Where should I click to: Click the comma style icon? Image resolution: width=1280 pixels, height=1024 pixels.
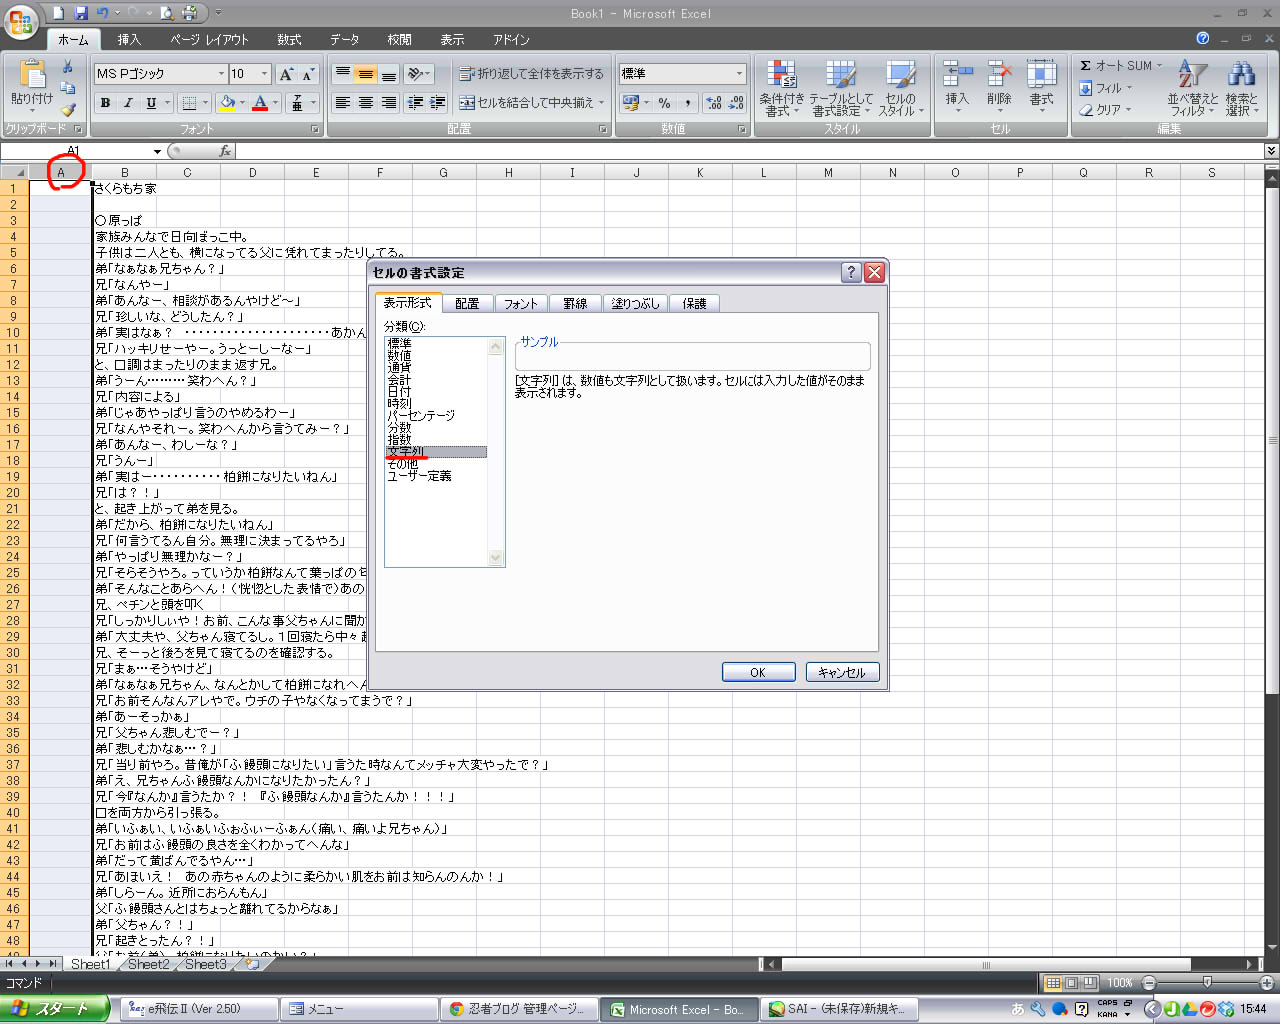[x=689, y=103]
